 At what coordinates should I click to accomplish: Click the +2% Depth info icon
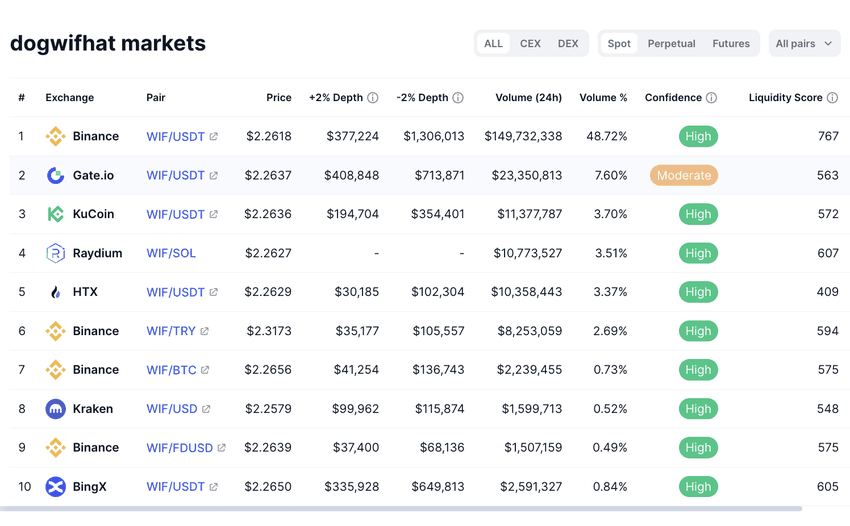[373, 98]
